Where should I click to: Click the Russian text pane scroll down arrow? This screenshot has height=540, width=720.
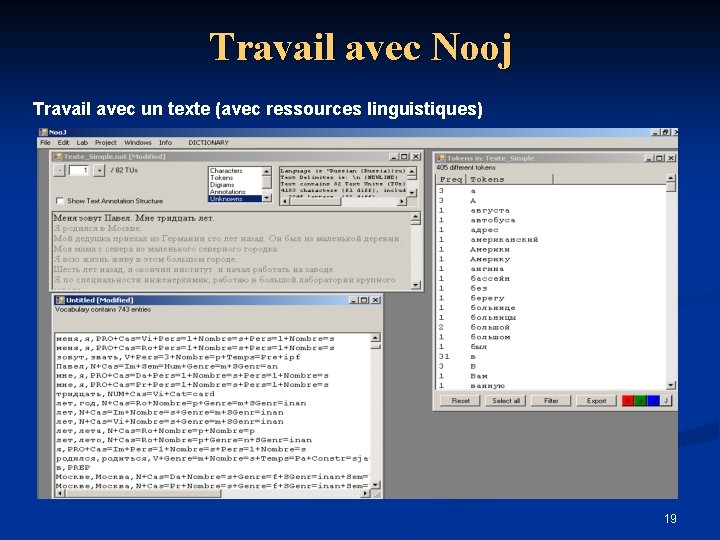pyautogui.click(x=416, y=285)
